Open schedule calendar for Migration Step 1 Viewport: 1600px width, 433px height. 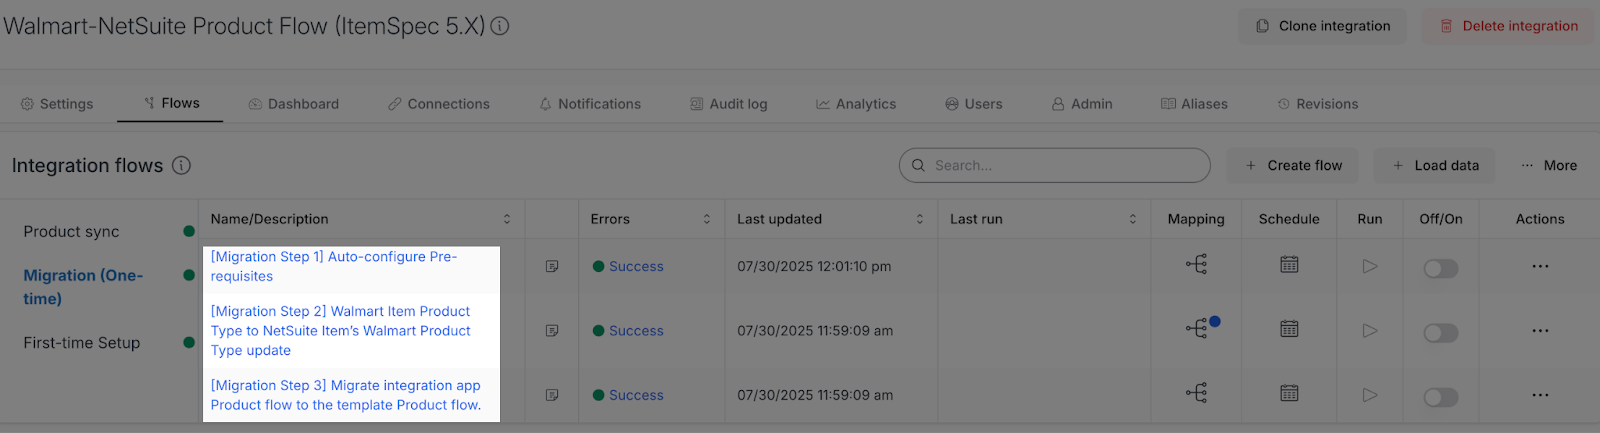tap(1289, 264)
